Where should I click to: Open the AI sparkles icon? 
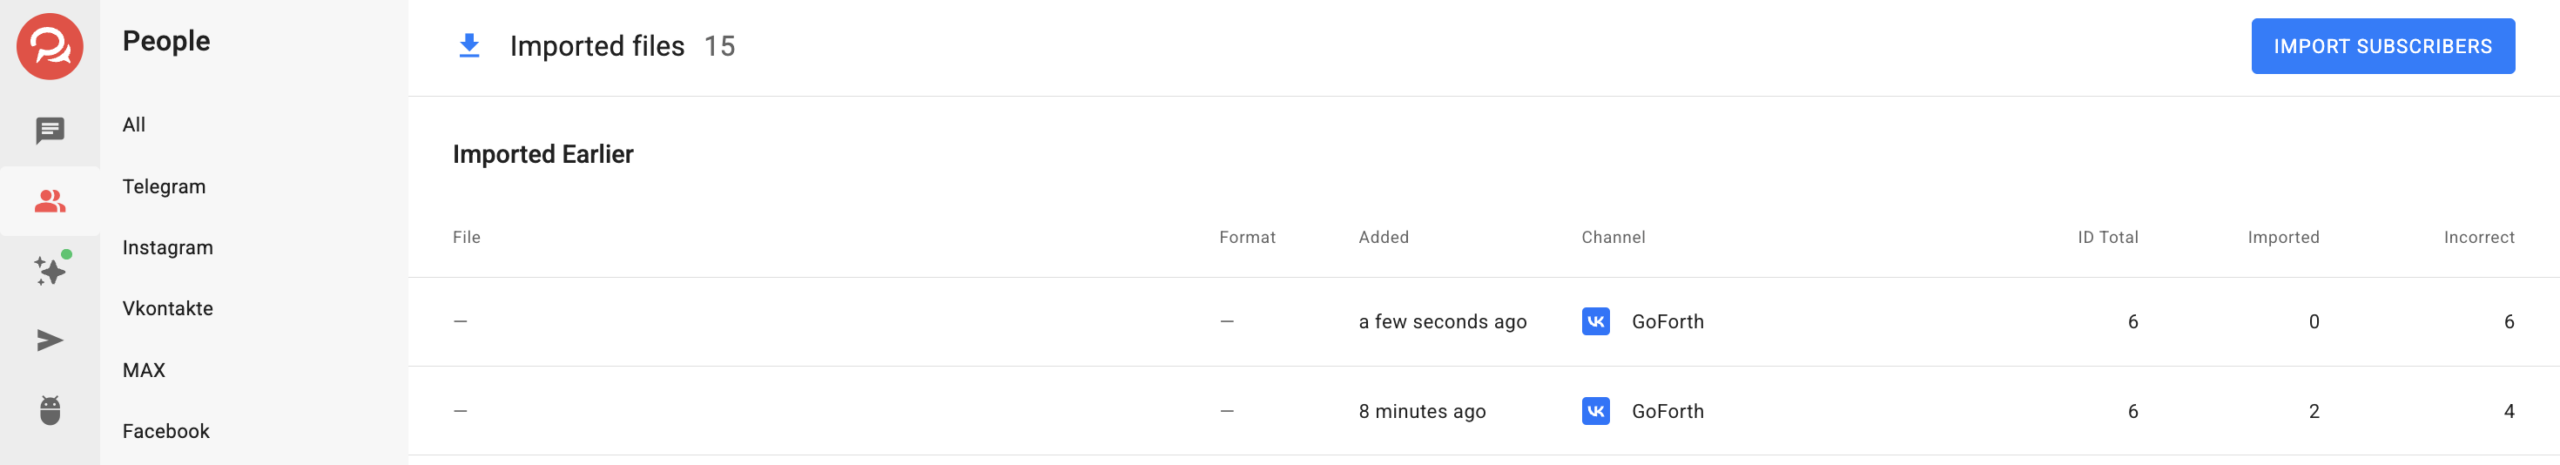tap(49, 270)
